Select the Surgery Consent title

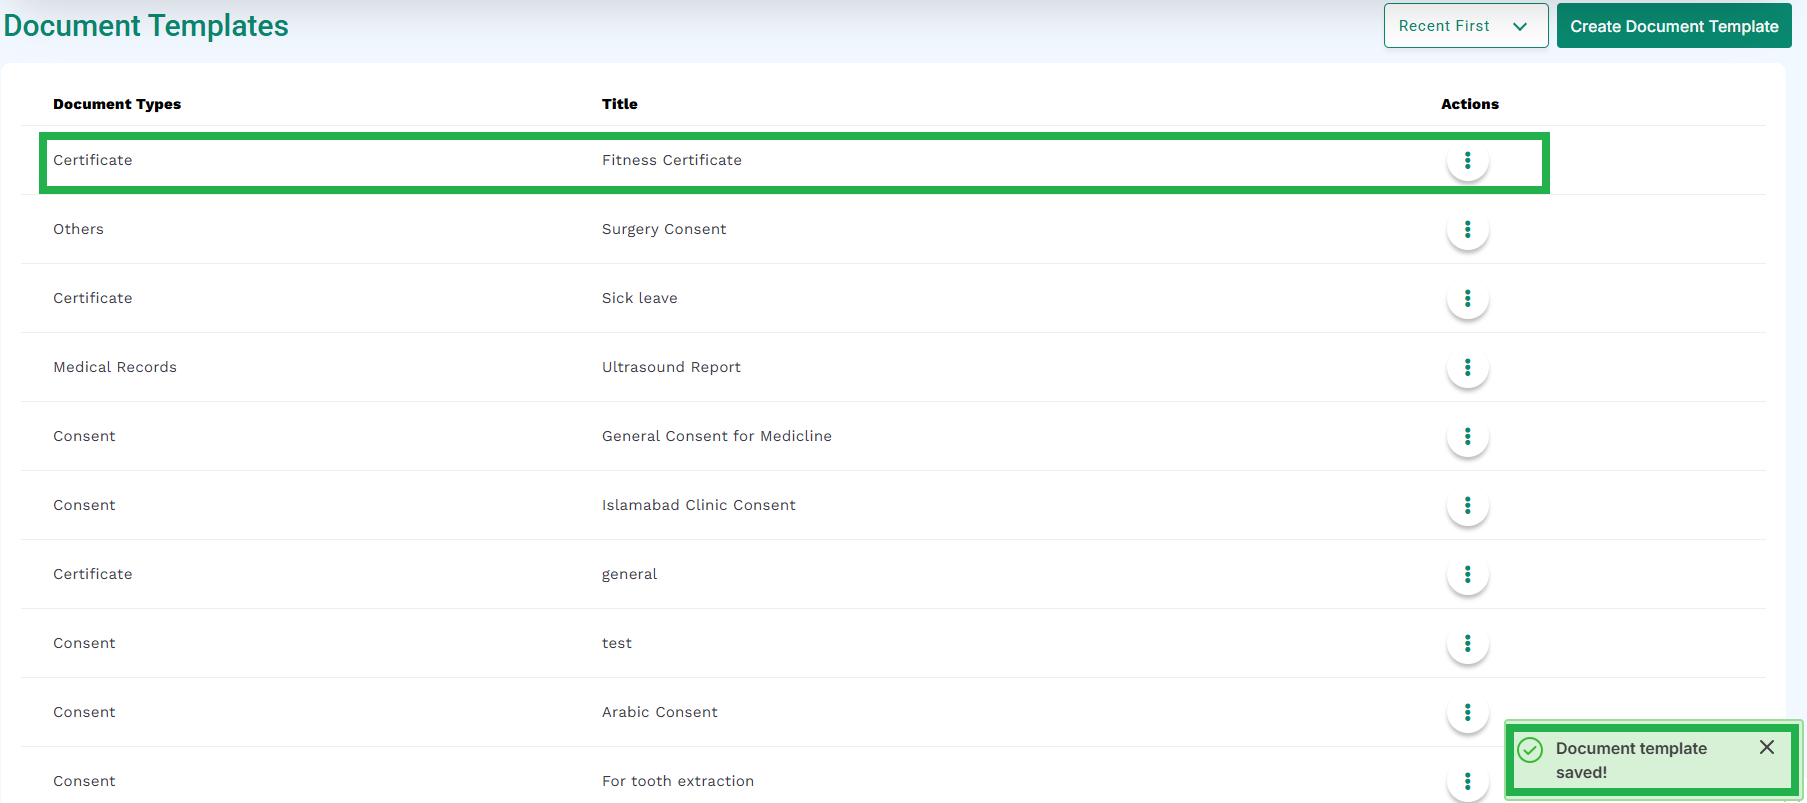(x=664, y=229)
